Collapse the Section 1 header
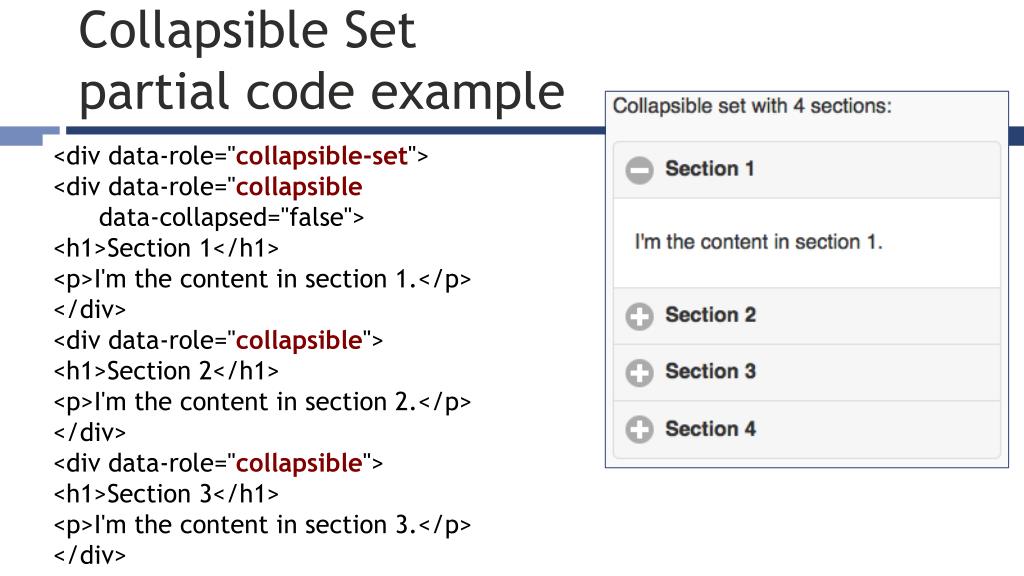Image resolution: width=1024 pixels, height=576 pixels. [x=807, y=170]
